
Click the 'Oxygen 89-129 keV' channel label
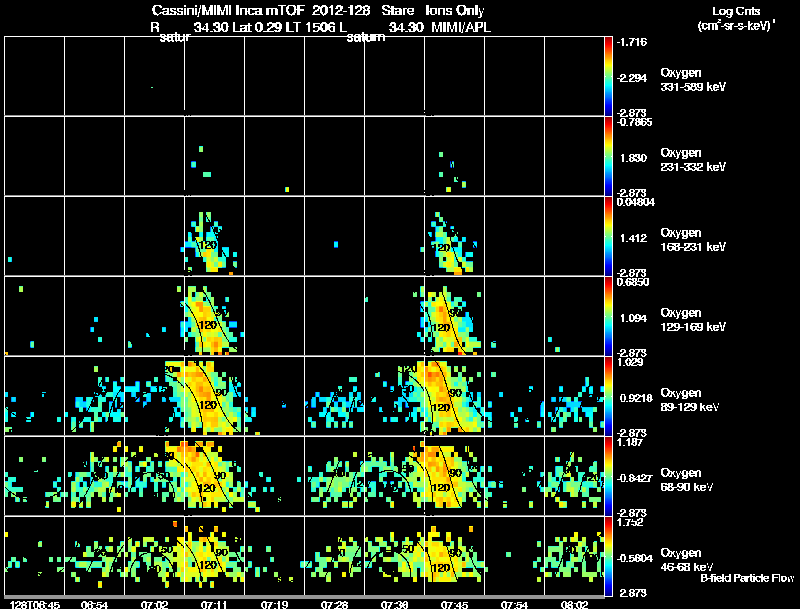tap(690, 400)
